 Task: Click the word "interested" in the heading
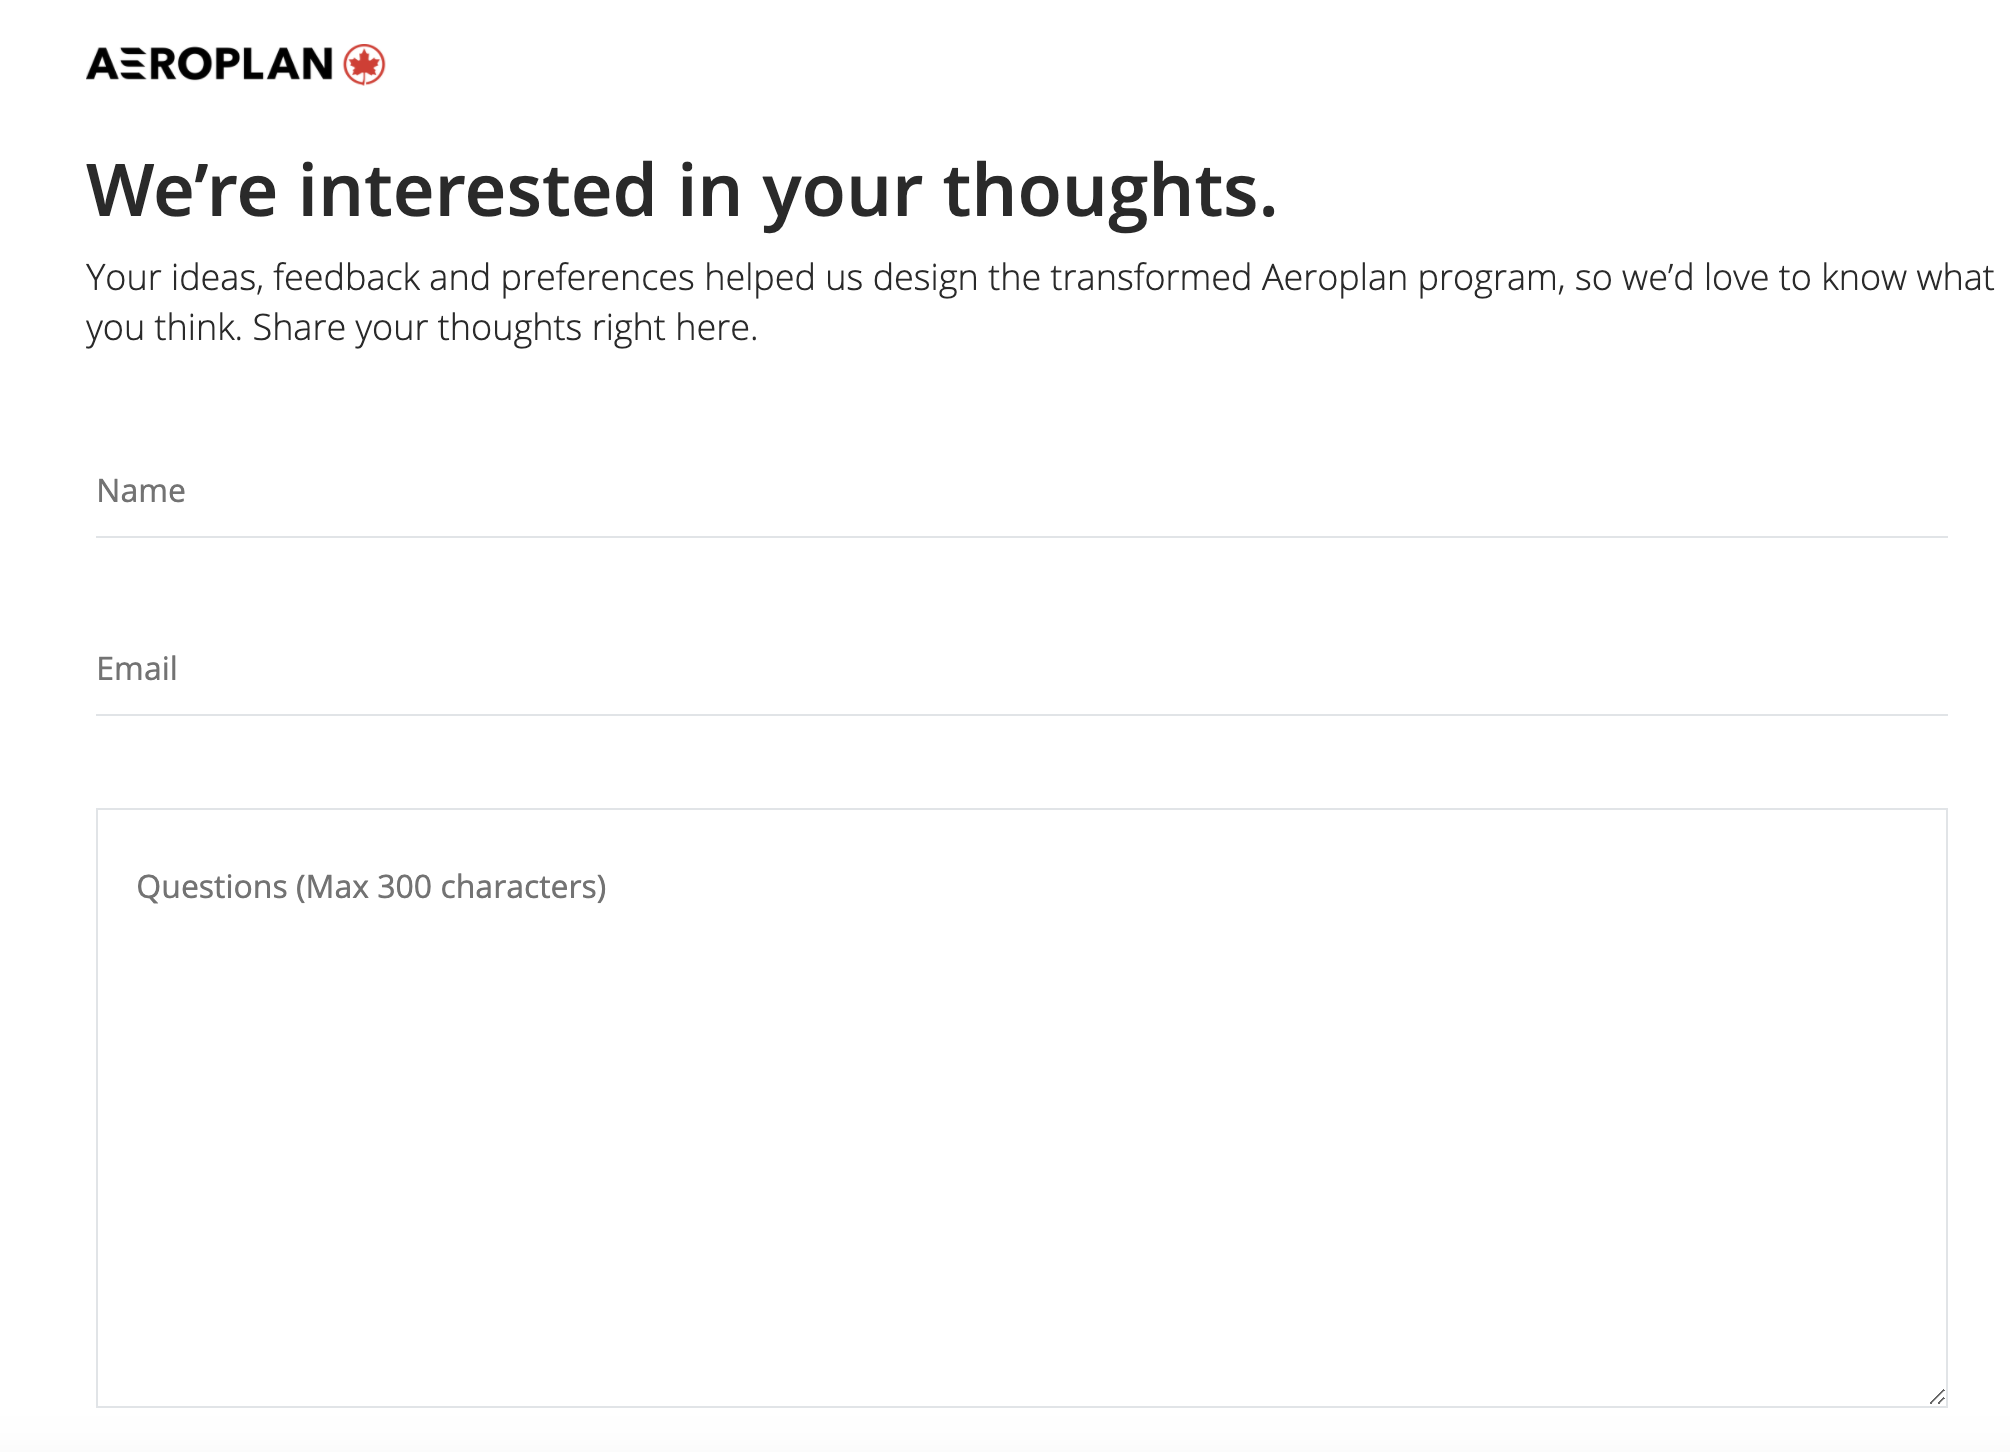tap(477, 191)
